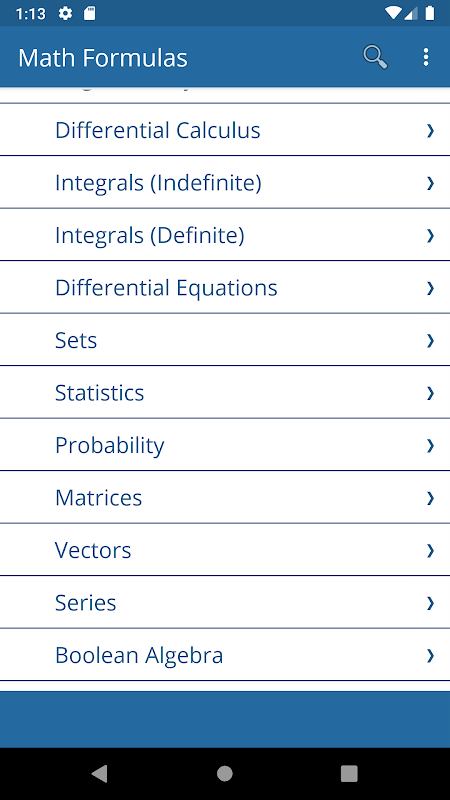Select the Sets topic
Screen dimensions: 450x800
[225, 340]
